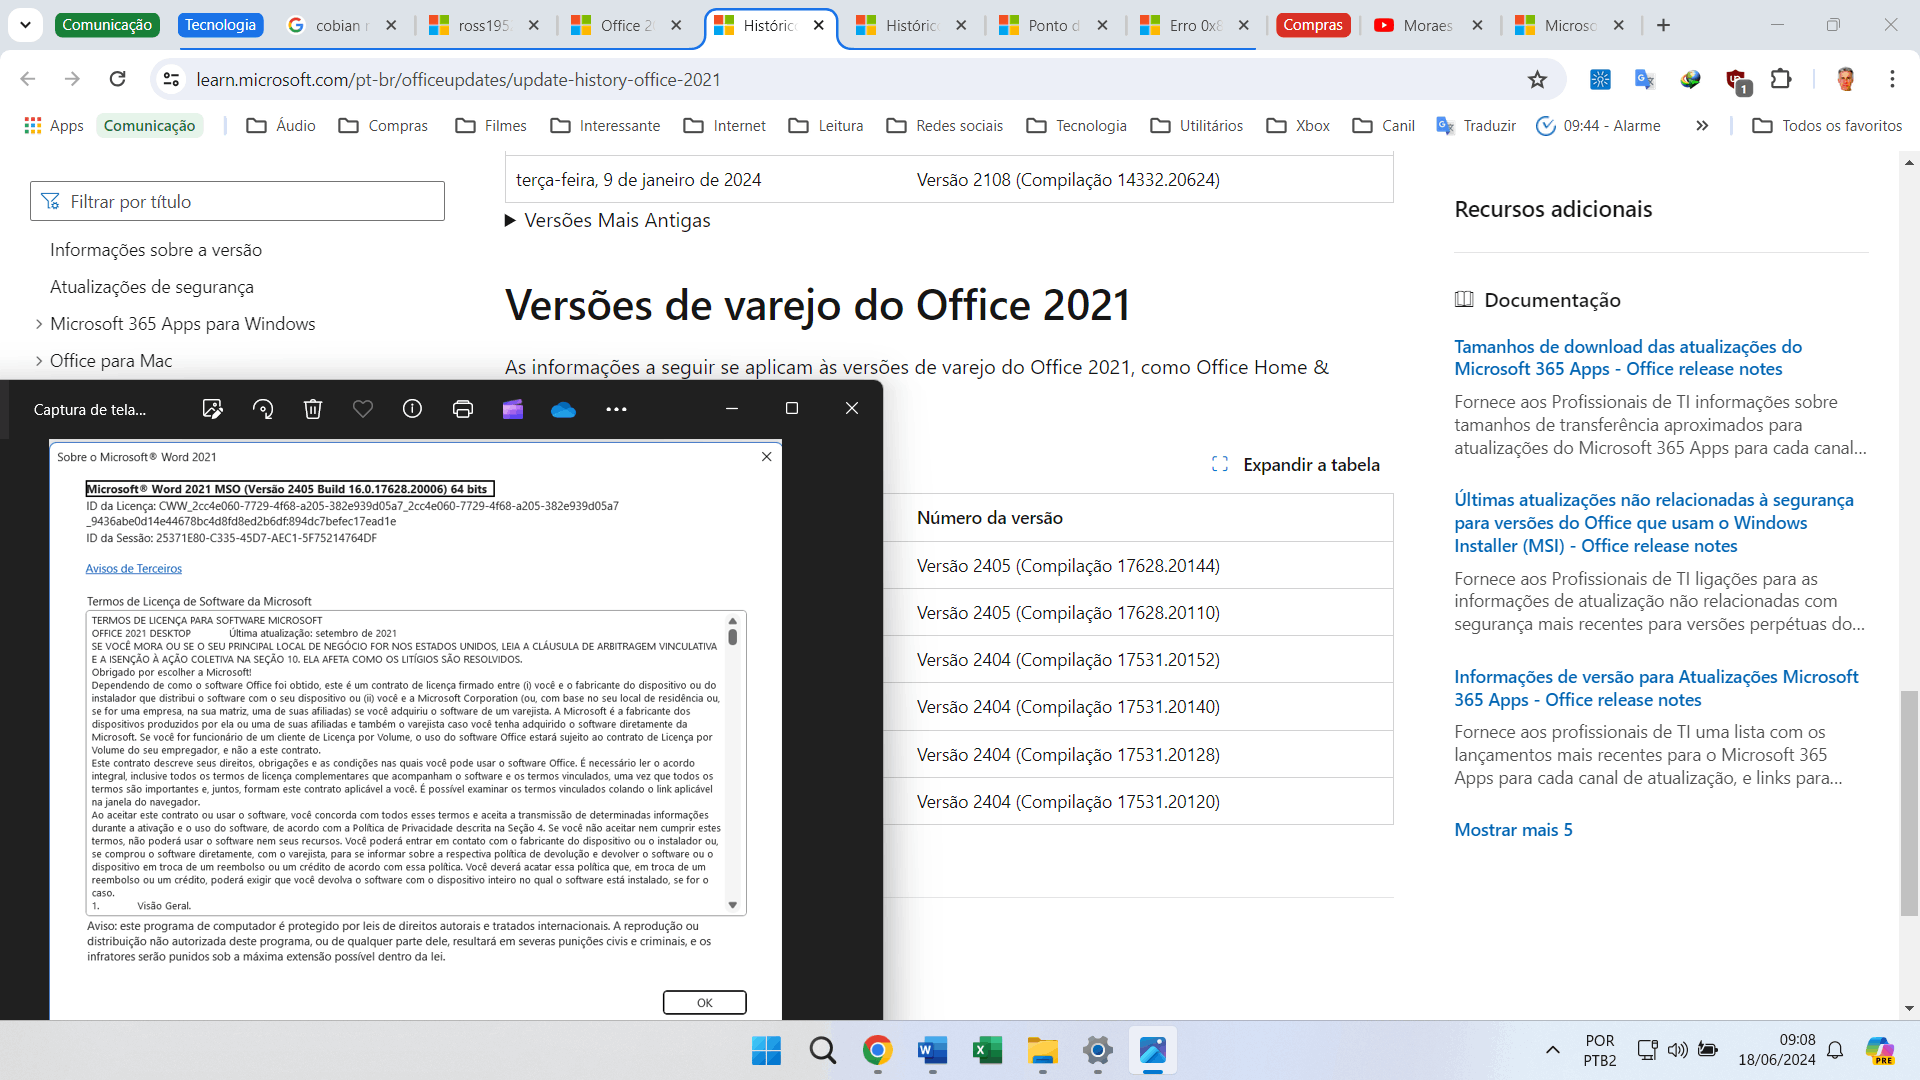Open OneDrive cloud icon in Photos toolbar
The image size is (1920, 1080).
coord(563,409)
